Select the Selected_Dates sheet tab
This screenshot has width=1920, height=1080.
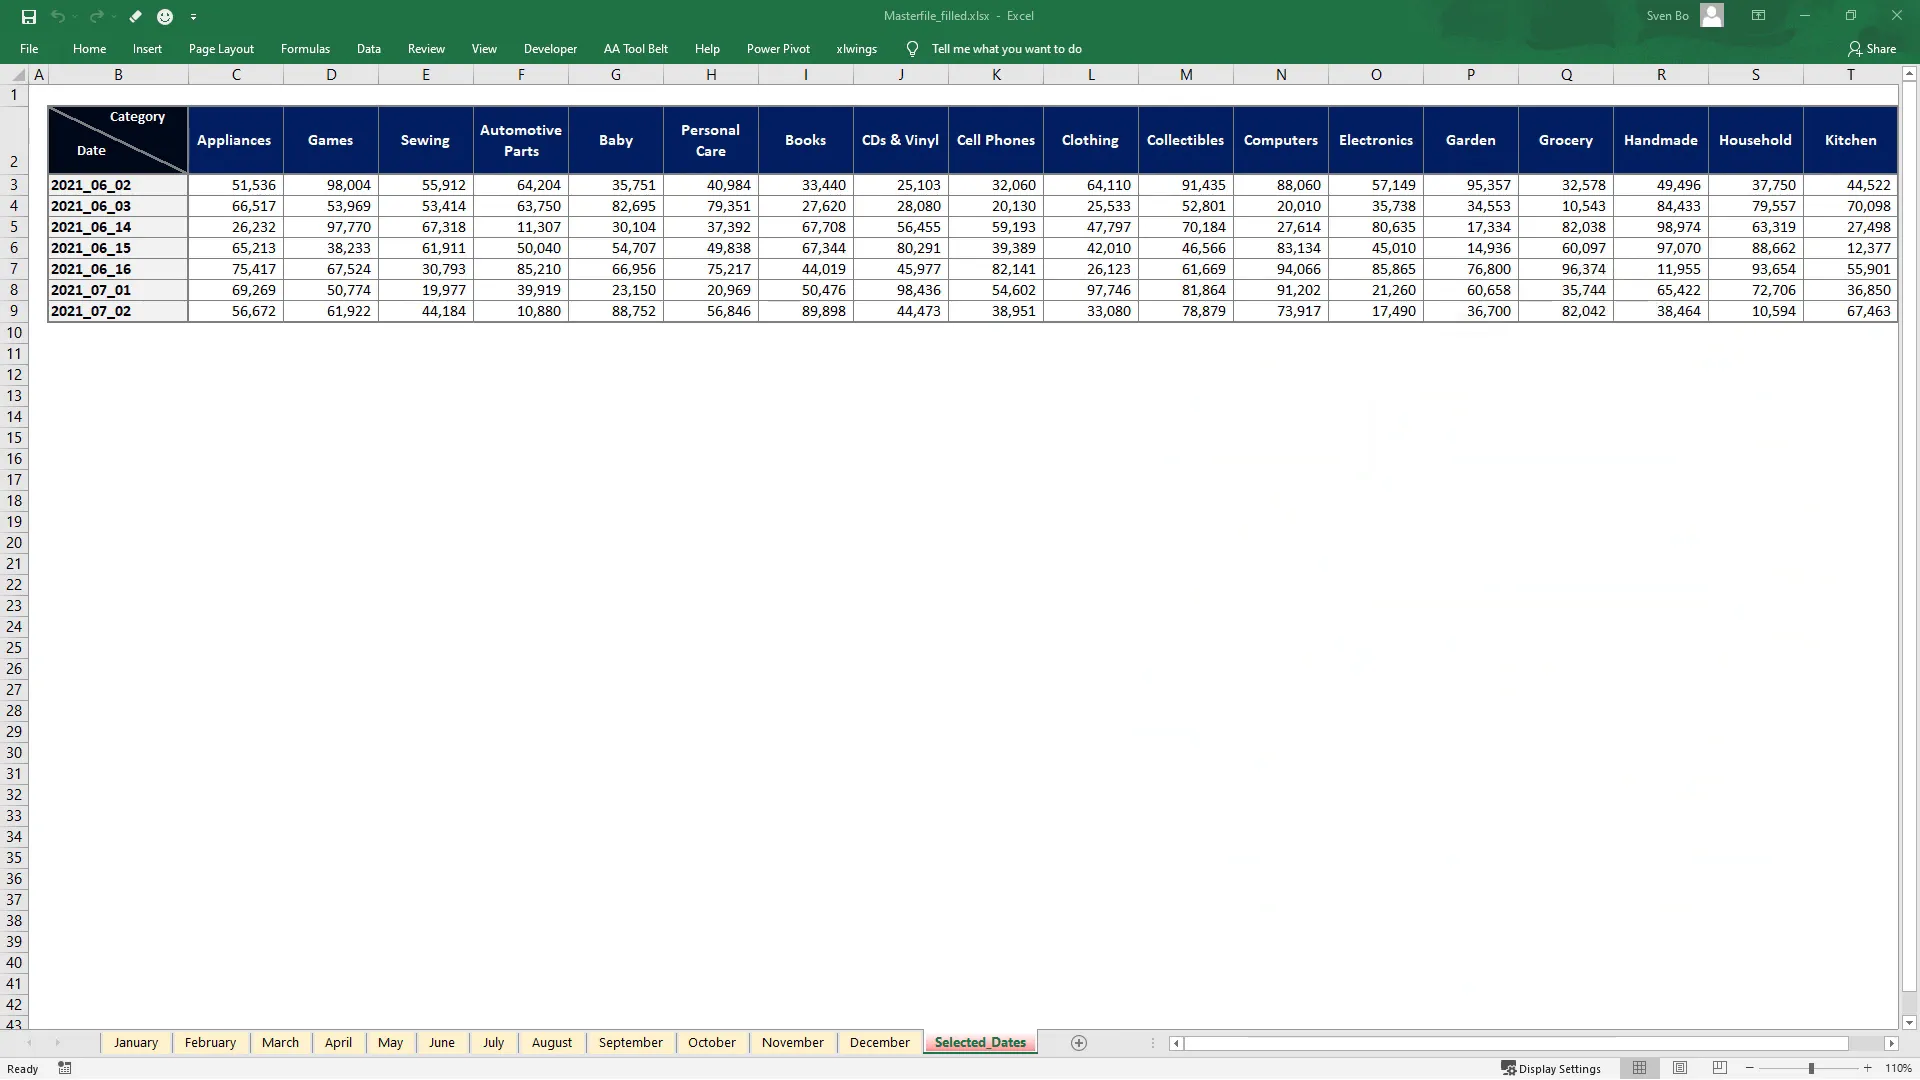[980, 1042]
